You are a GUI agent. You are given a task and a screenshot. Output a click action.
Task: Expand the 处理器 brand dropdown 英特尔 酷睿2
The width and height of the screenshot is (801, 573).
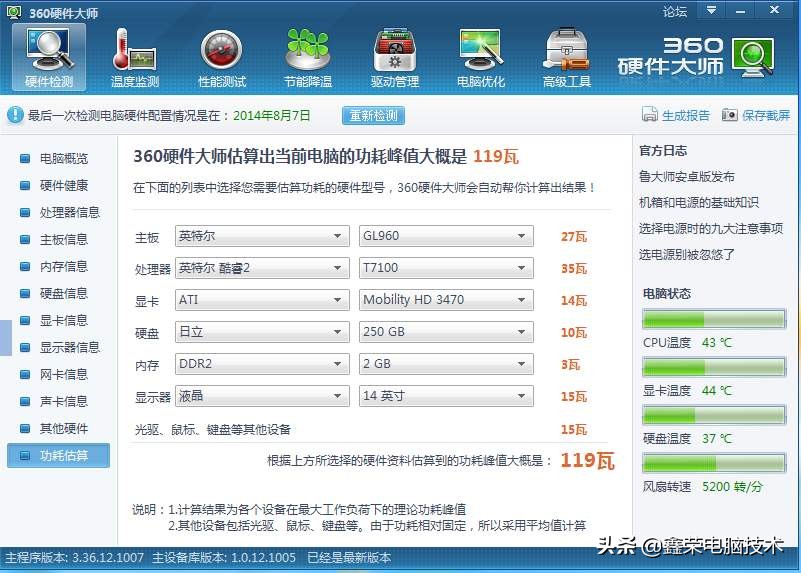point(262,268)
